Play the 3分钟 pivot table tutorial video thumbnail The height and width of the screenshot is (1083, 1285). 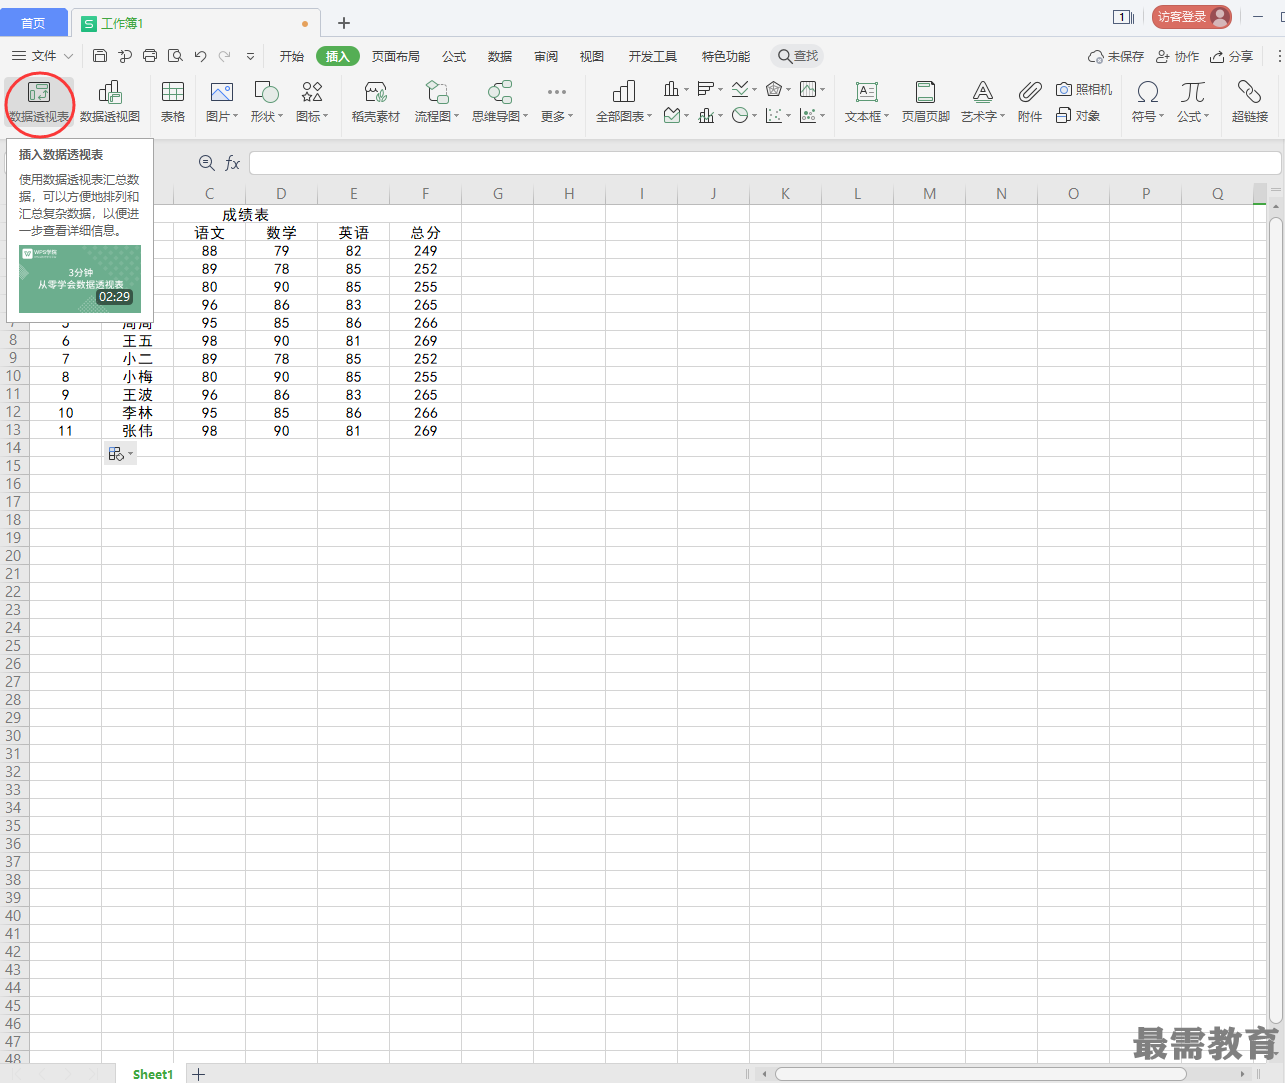click(x=80, y=279)
